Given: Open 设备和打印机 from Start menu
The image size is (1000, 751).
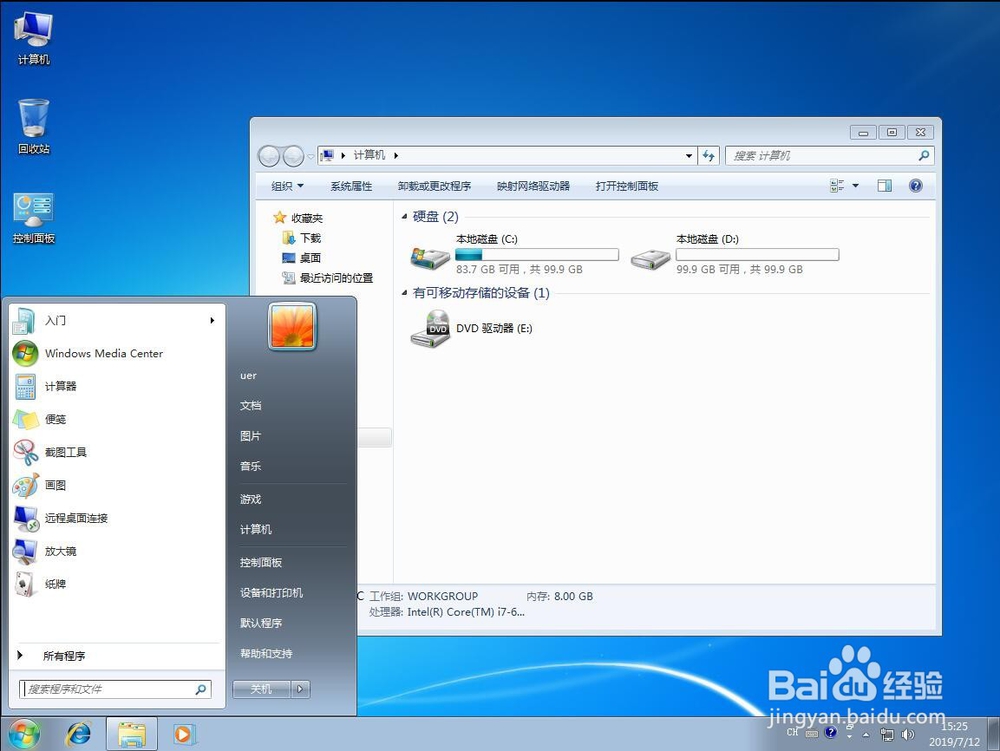Looking at the screenshot, I should [271, 593].
